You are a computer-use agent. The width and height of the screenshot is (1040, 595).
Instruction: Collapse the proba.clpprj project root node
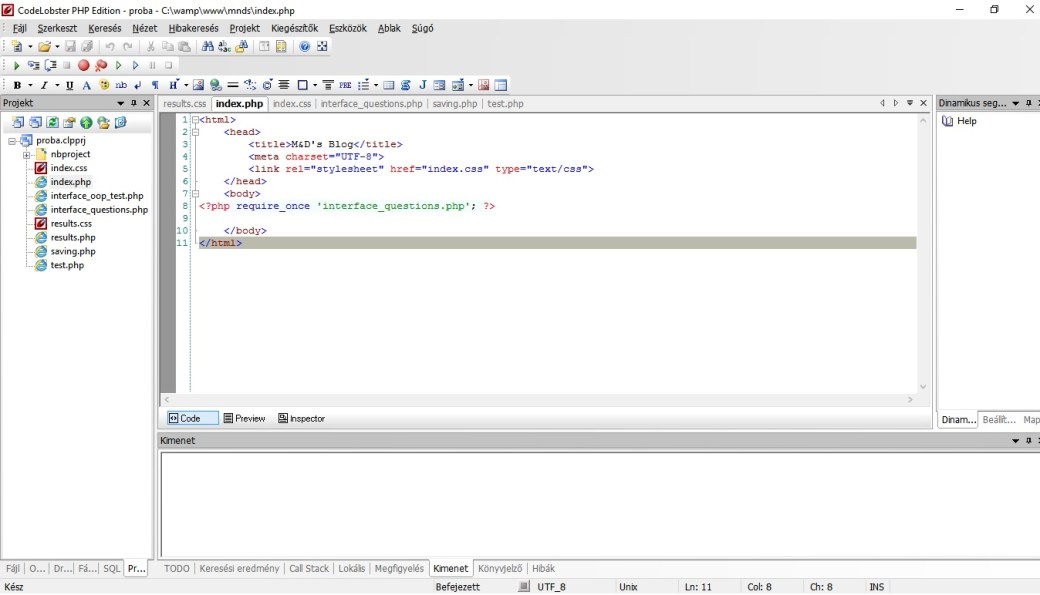click(x=12, y=141)
